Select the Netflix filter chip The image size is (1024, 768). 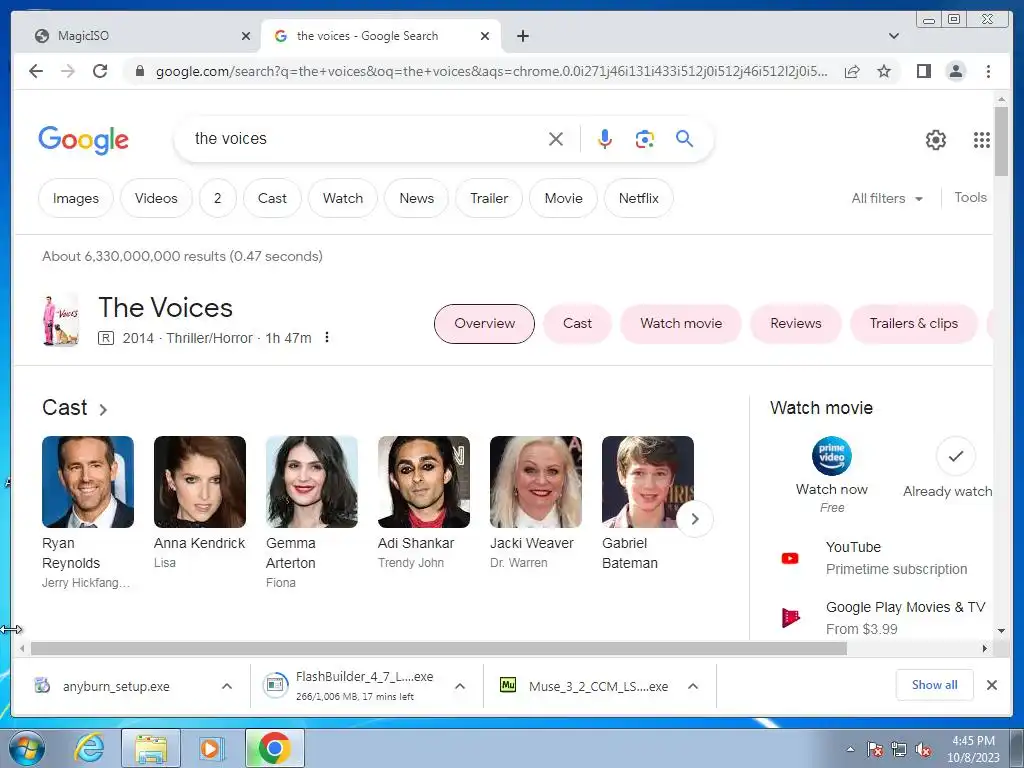(x=639, y=199)
